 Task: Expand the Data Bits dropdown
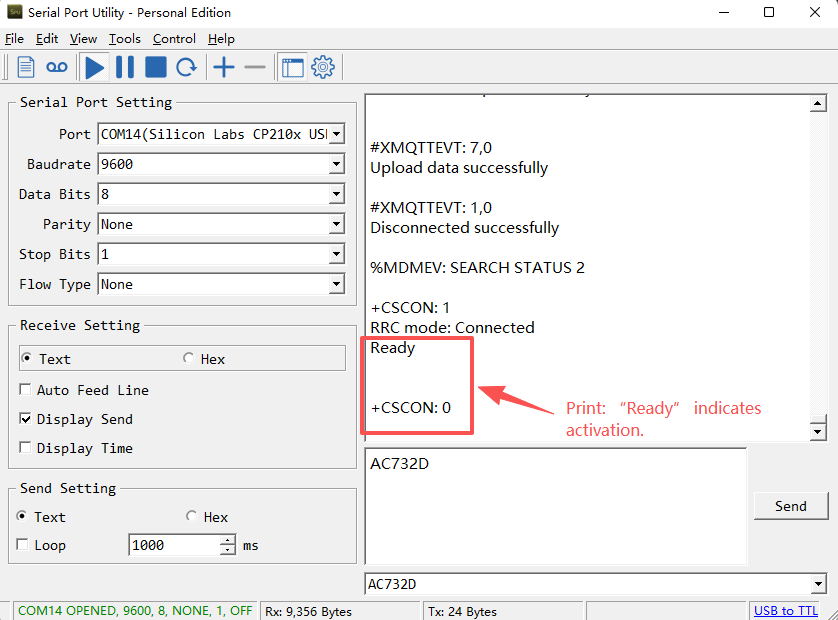click(337, 194)
